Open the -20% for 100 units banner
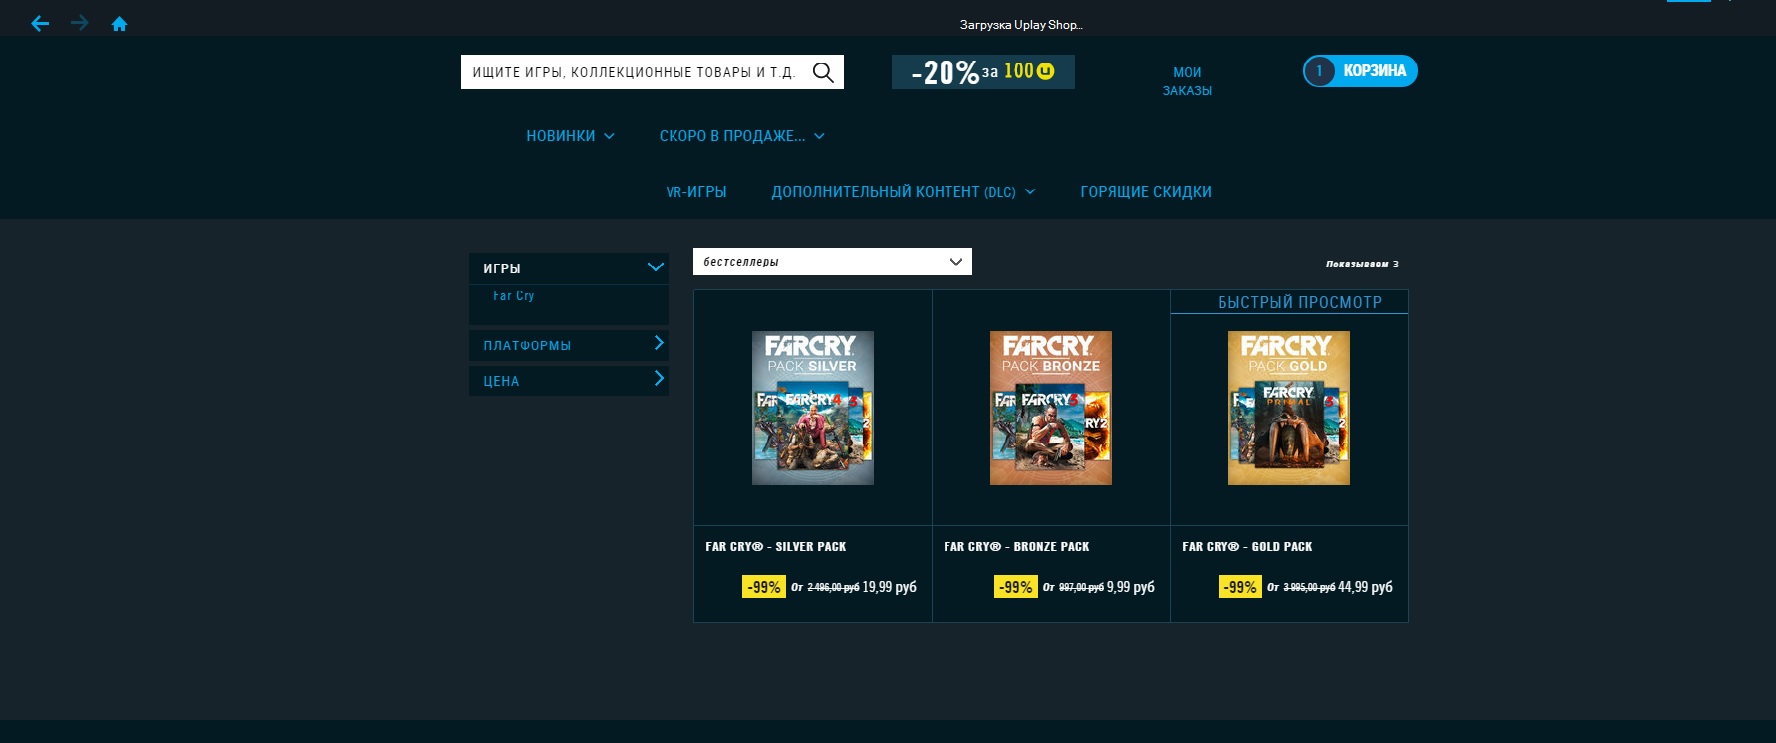1776x743 pixels. click(x=983, y=72)
